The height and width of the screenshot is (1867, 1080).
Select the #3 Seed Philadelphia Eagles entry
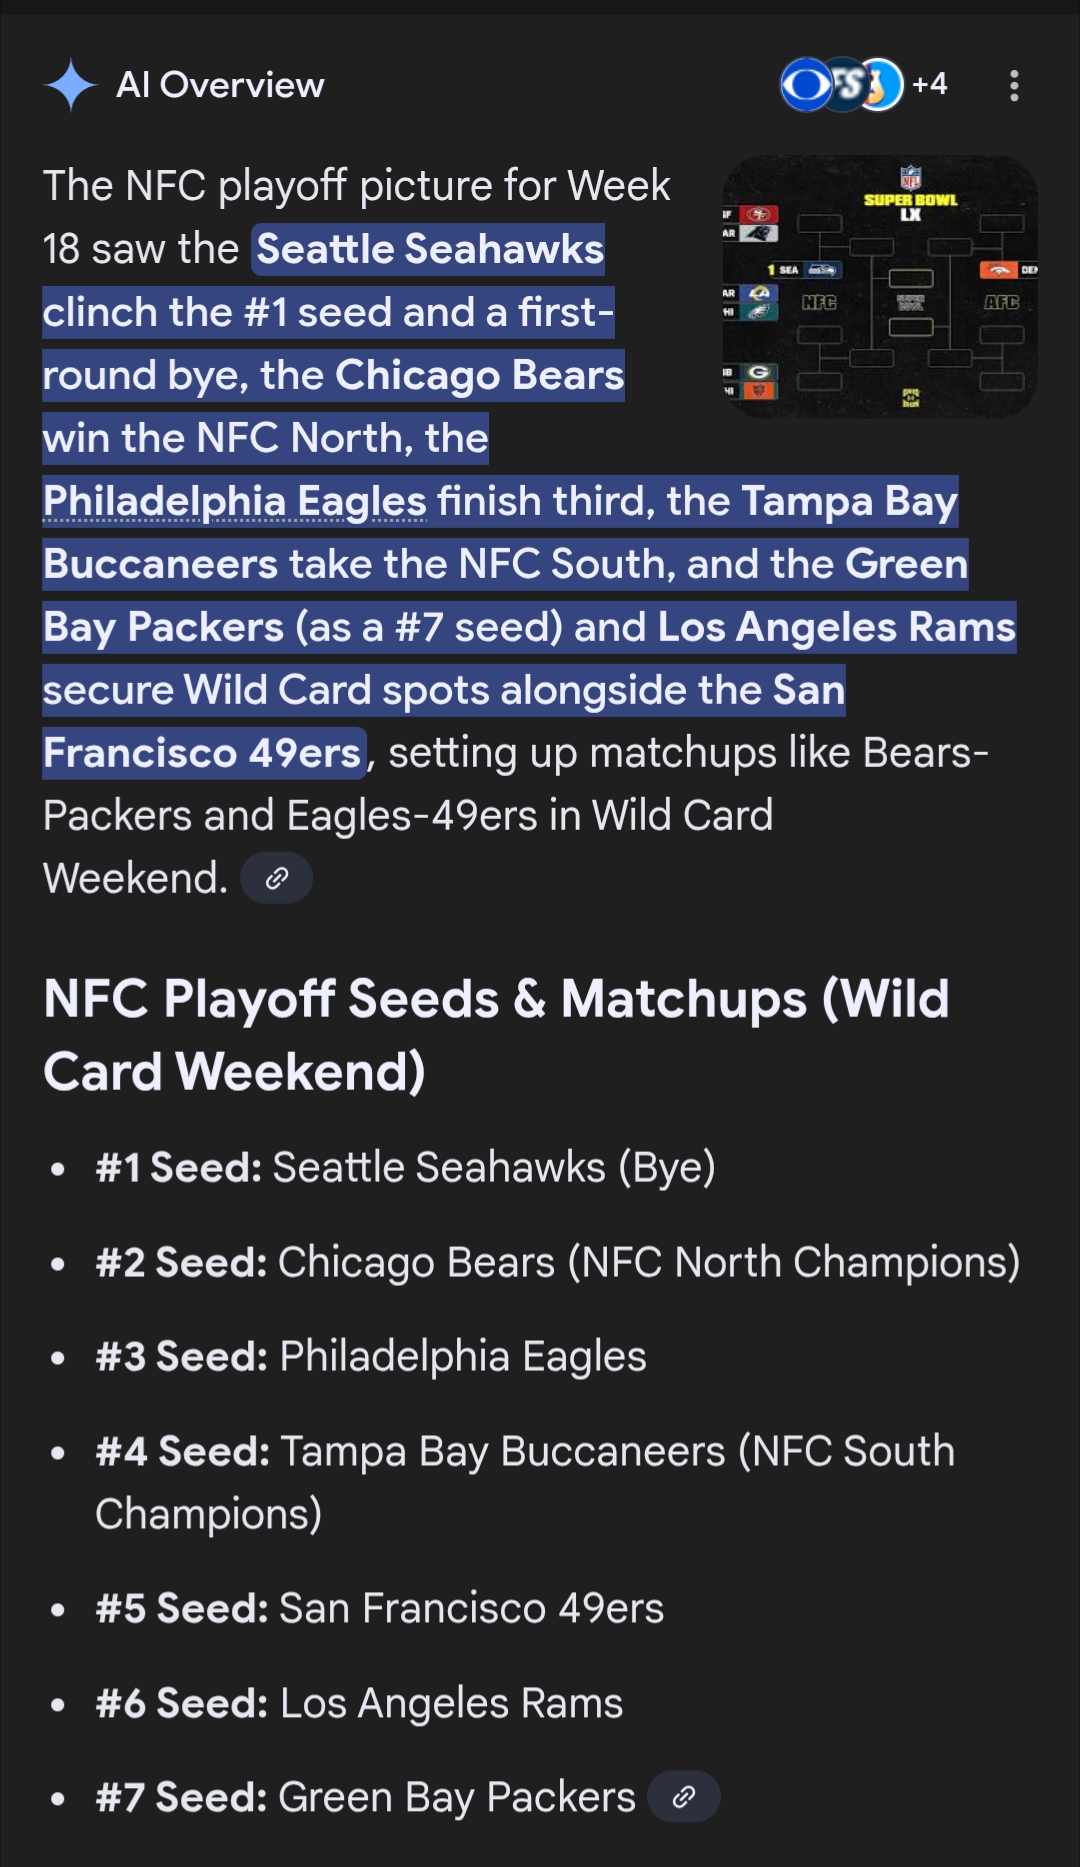tap(371, 1357)
